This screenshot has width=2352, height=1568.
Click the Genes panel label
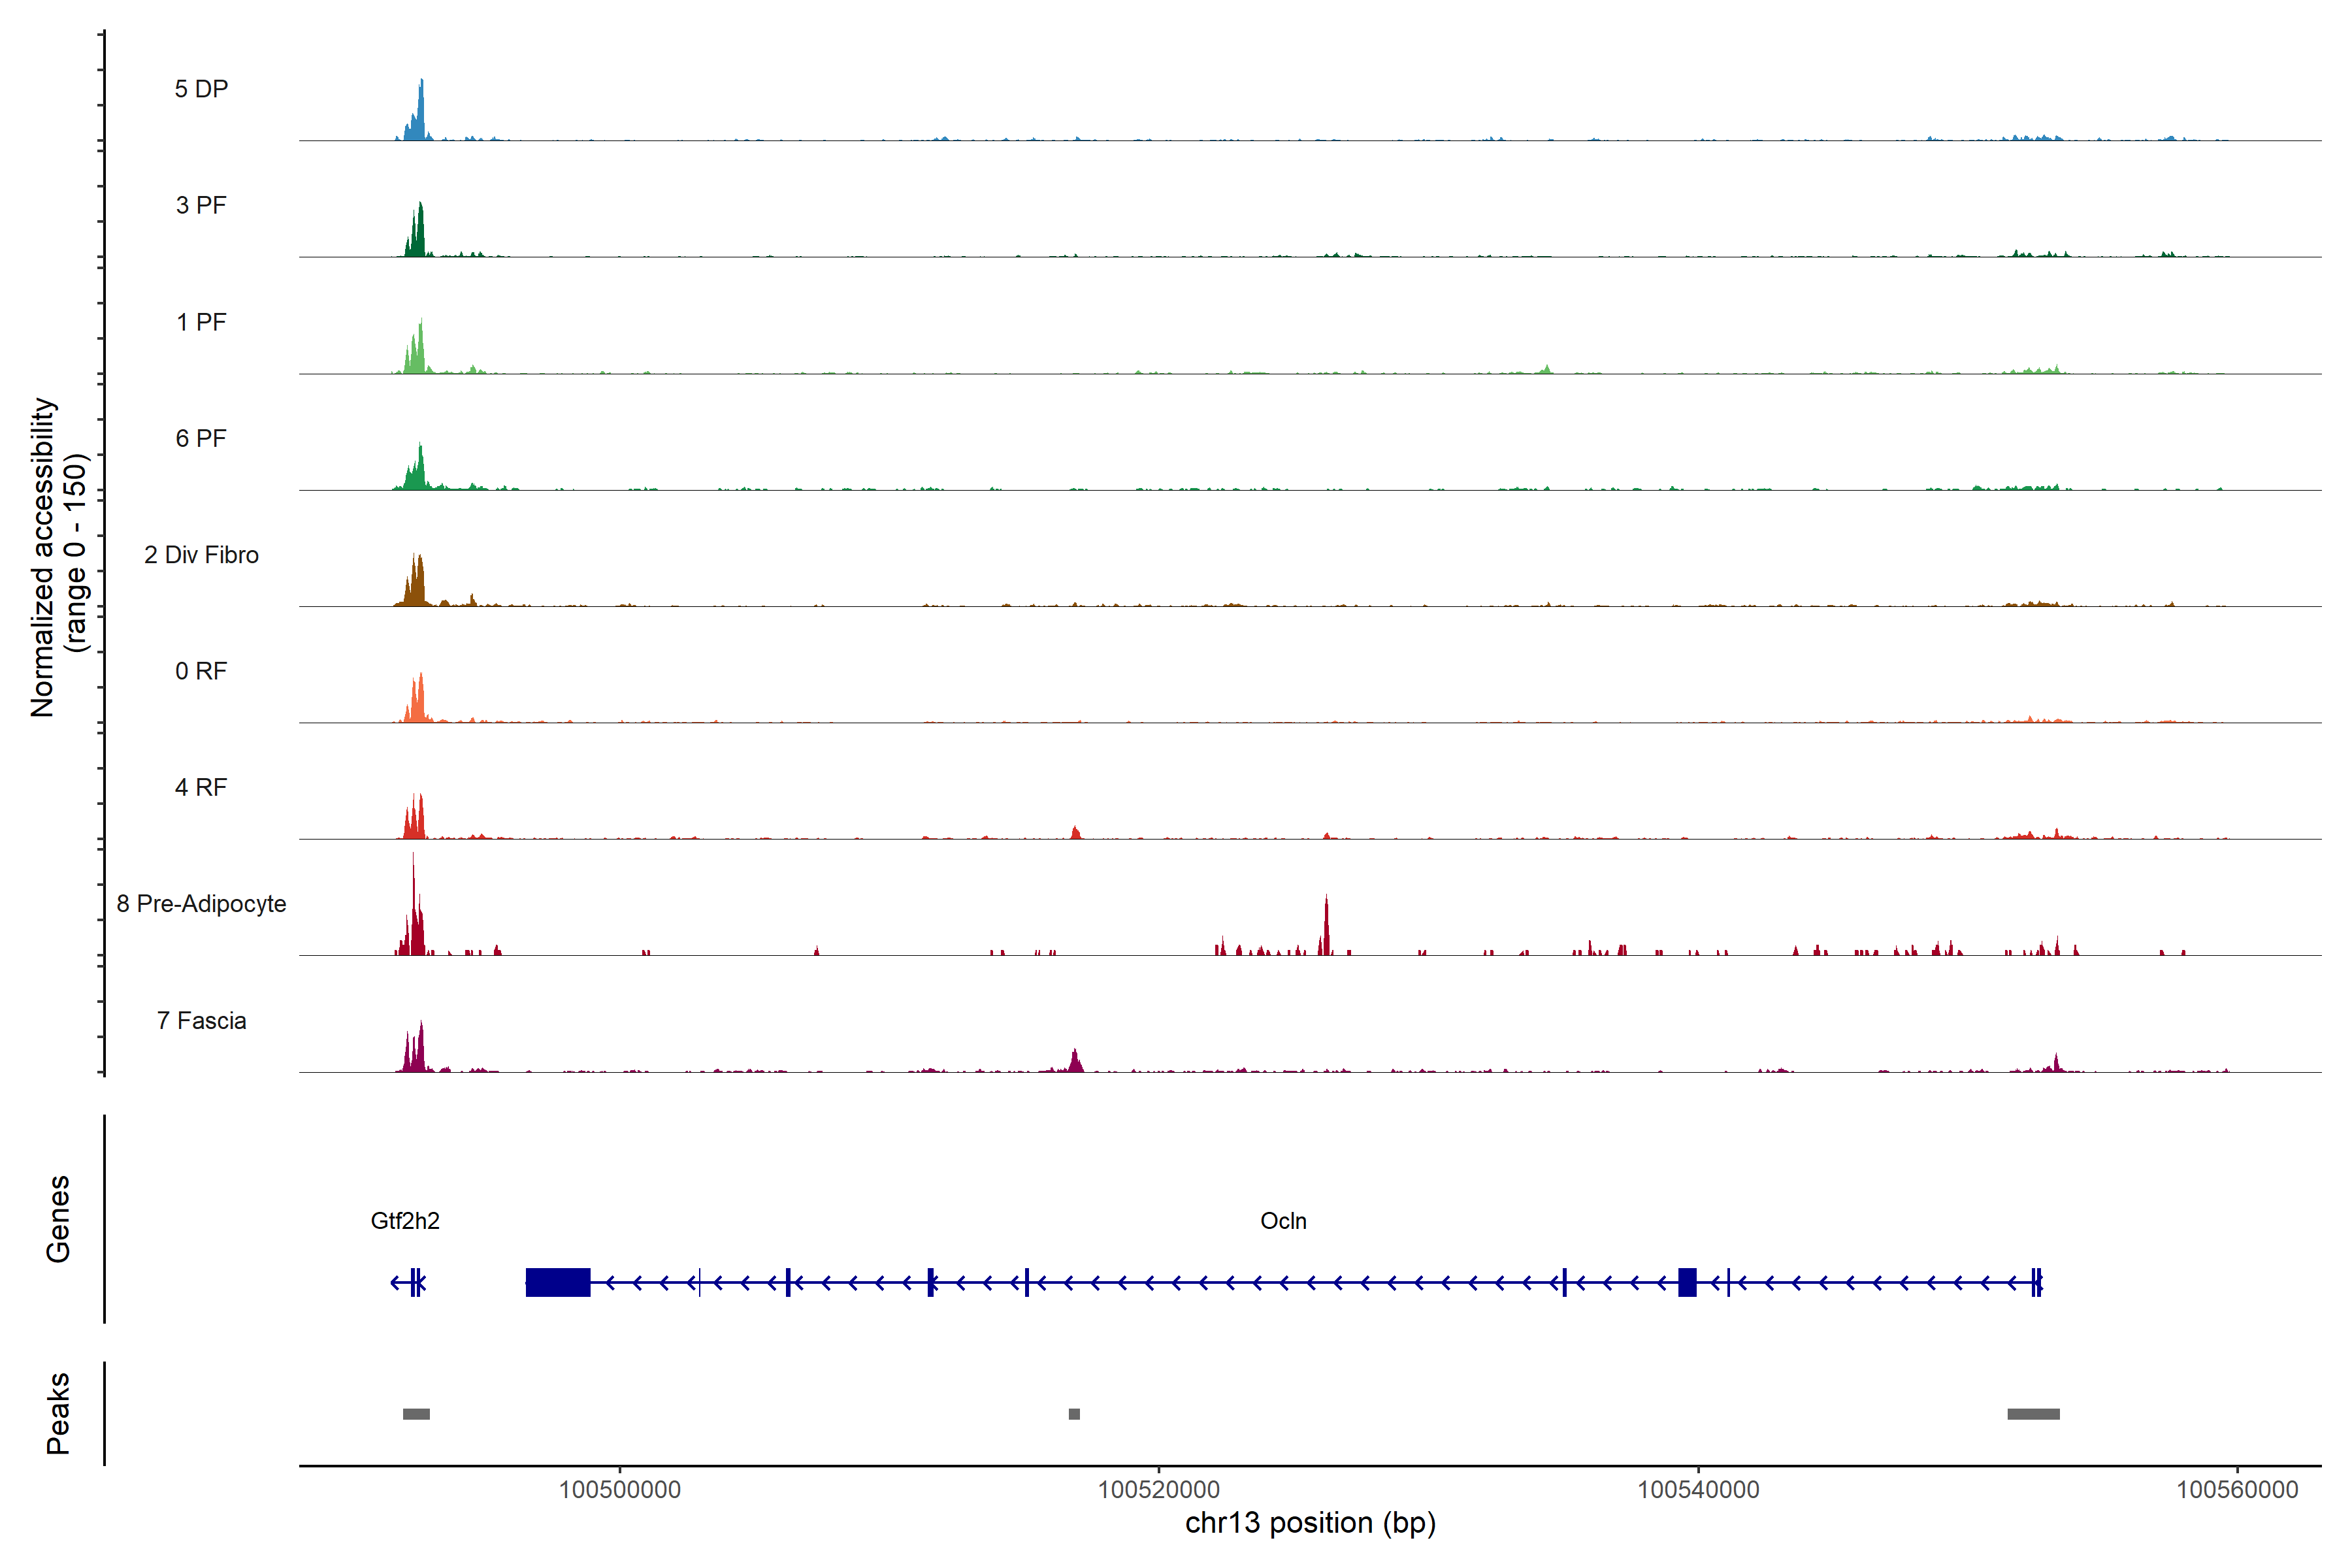pos(58,1219)
